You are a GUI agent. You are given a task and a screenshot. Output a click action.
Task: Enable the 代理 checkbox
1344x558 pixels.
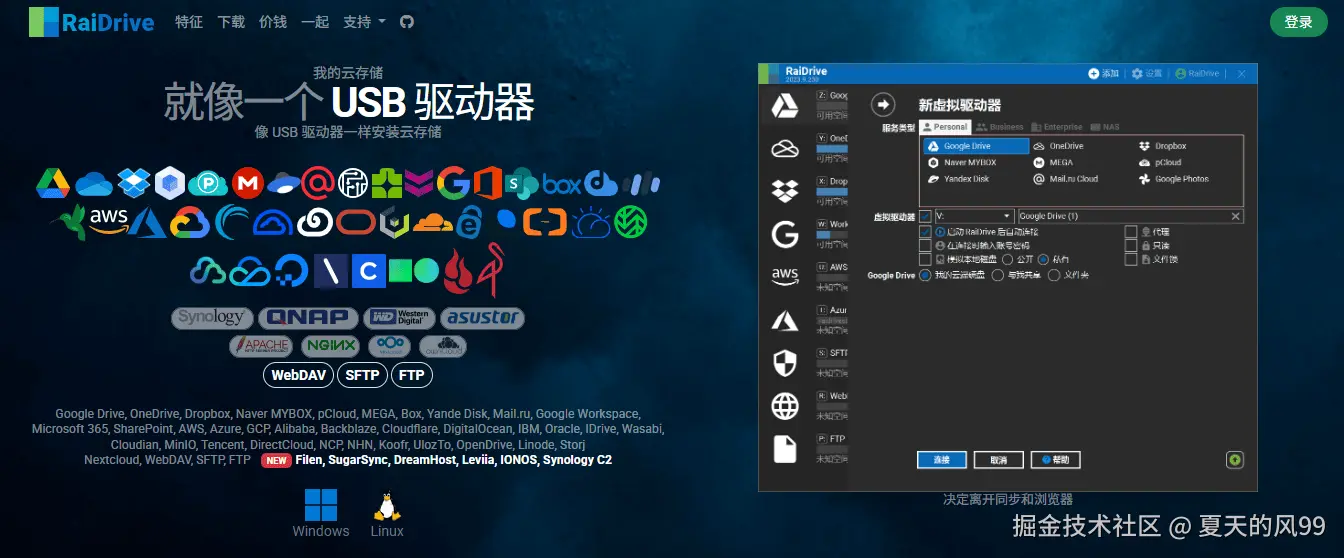point(1131,231)
